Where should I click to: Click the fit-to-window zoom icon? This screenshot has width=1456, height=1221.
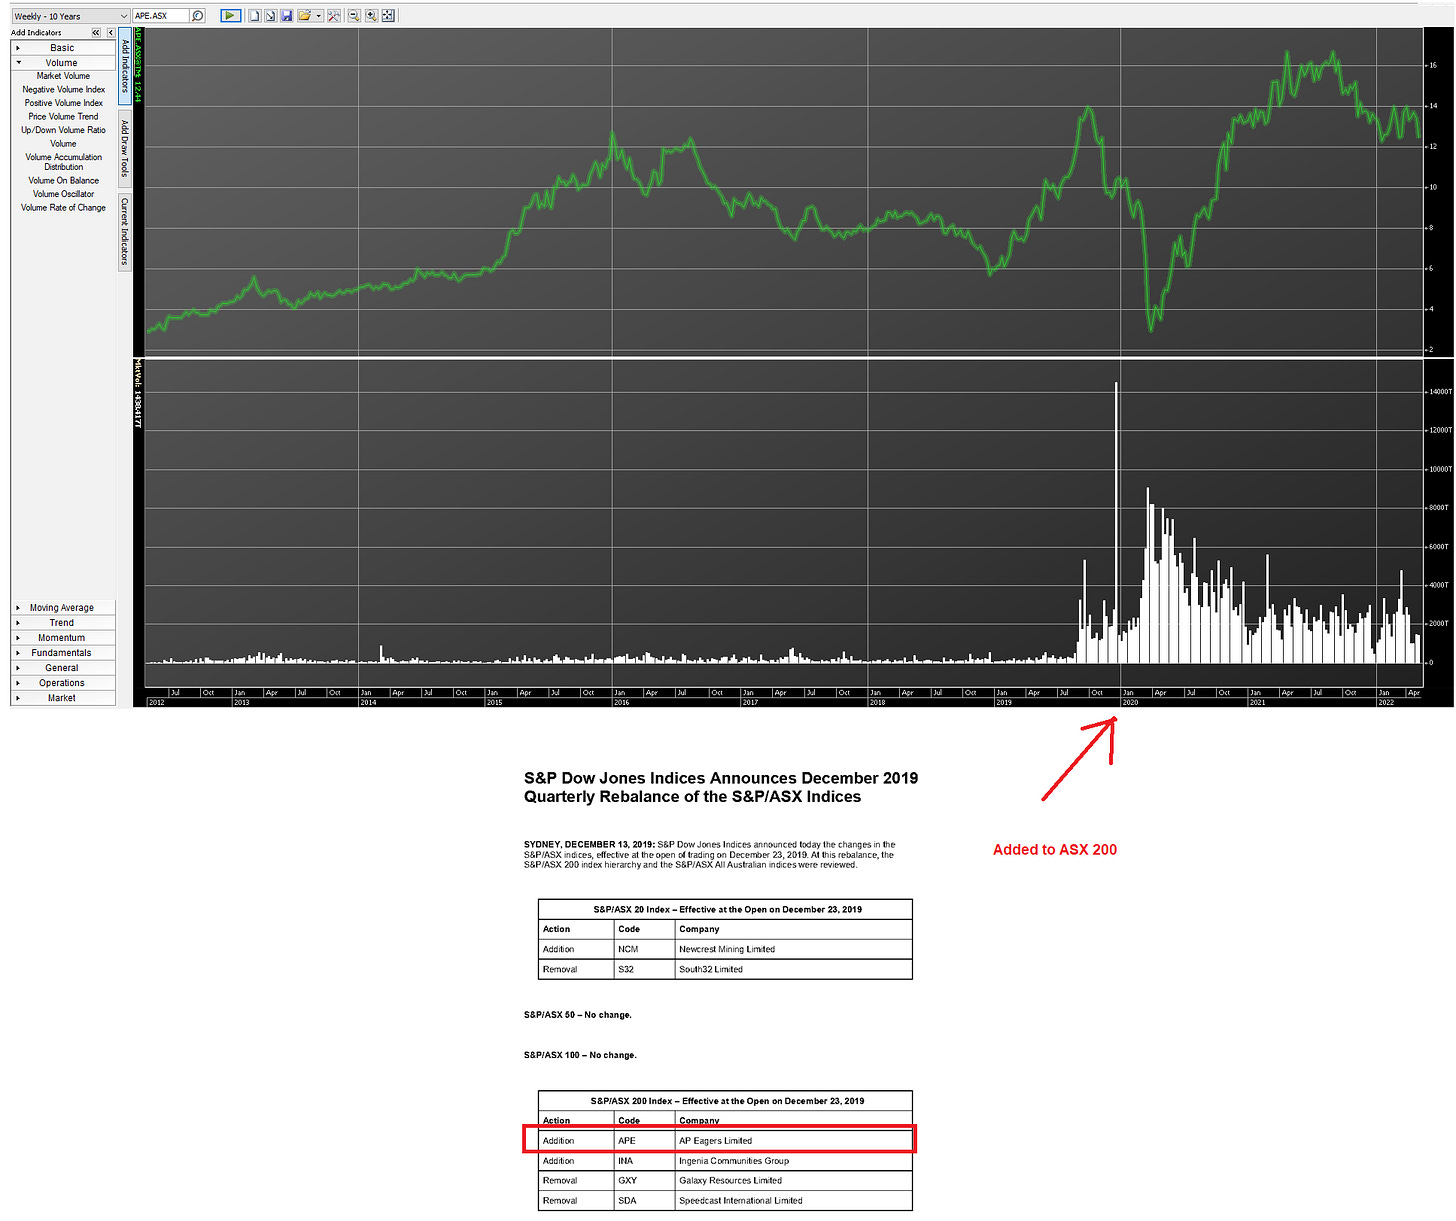click(388, 16)
